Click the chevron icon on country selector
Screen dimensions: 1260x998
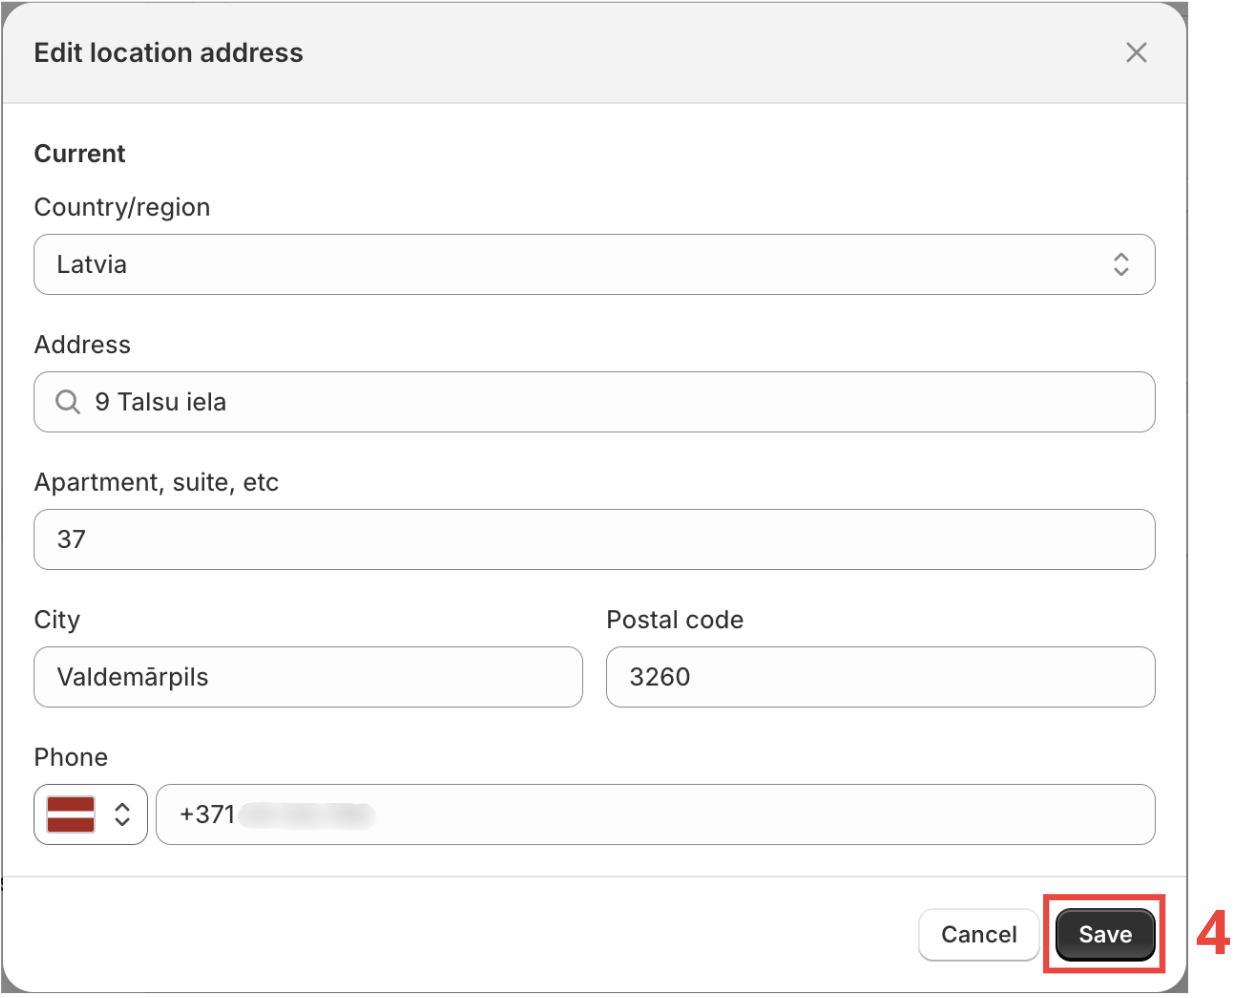(x=1121, y=264)
